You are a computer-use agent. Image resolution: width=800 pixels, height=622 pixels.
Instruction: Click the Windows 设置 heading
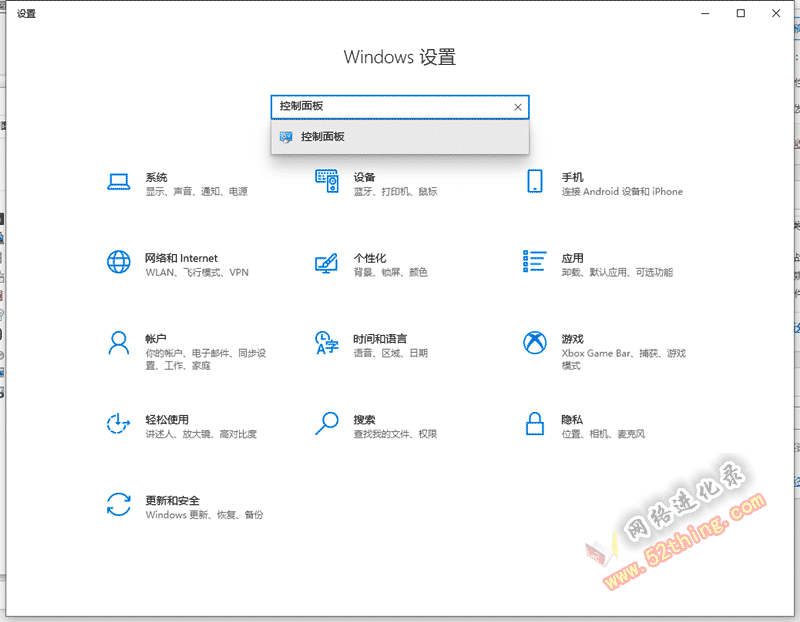click(x=399, y=57)
